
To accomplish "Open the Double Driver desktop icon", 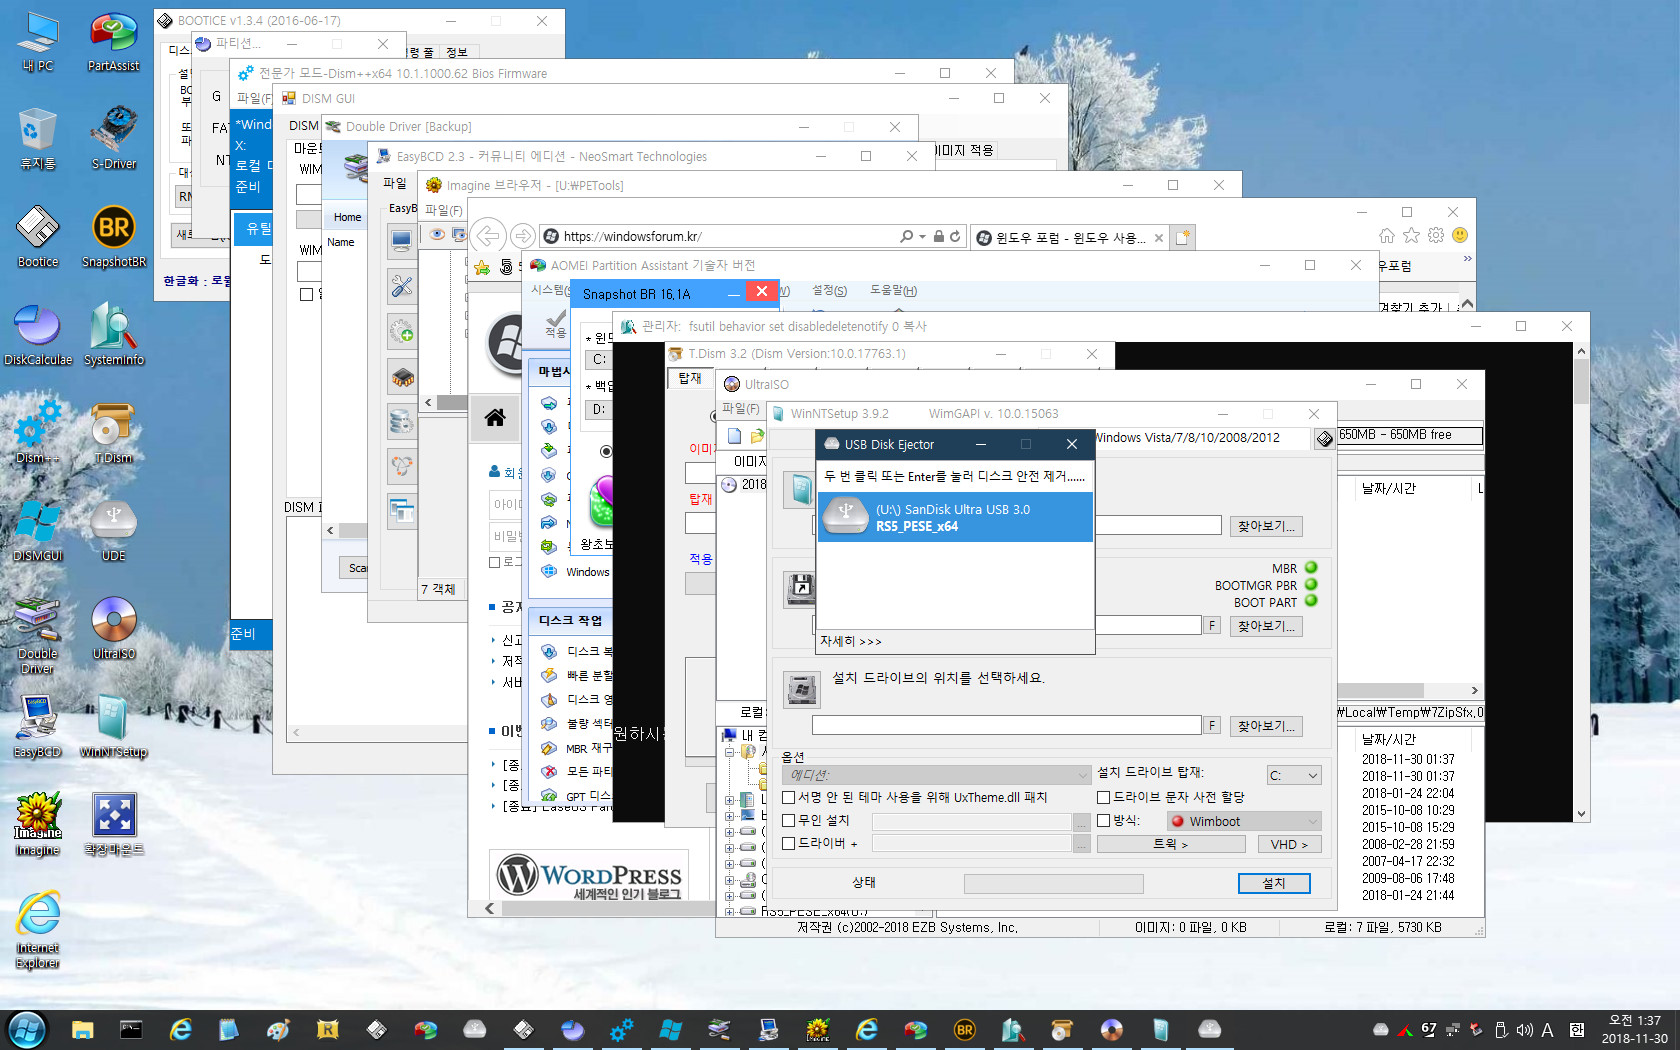I will 38,635.
